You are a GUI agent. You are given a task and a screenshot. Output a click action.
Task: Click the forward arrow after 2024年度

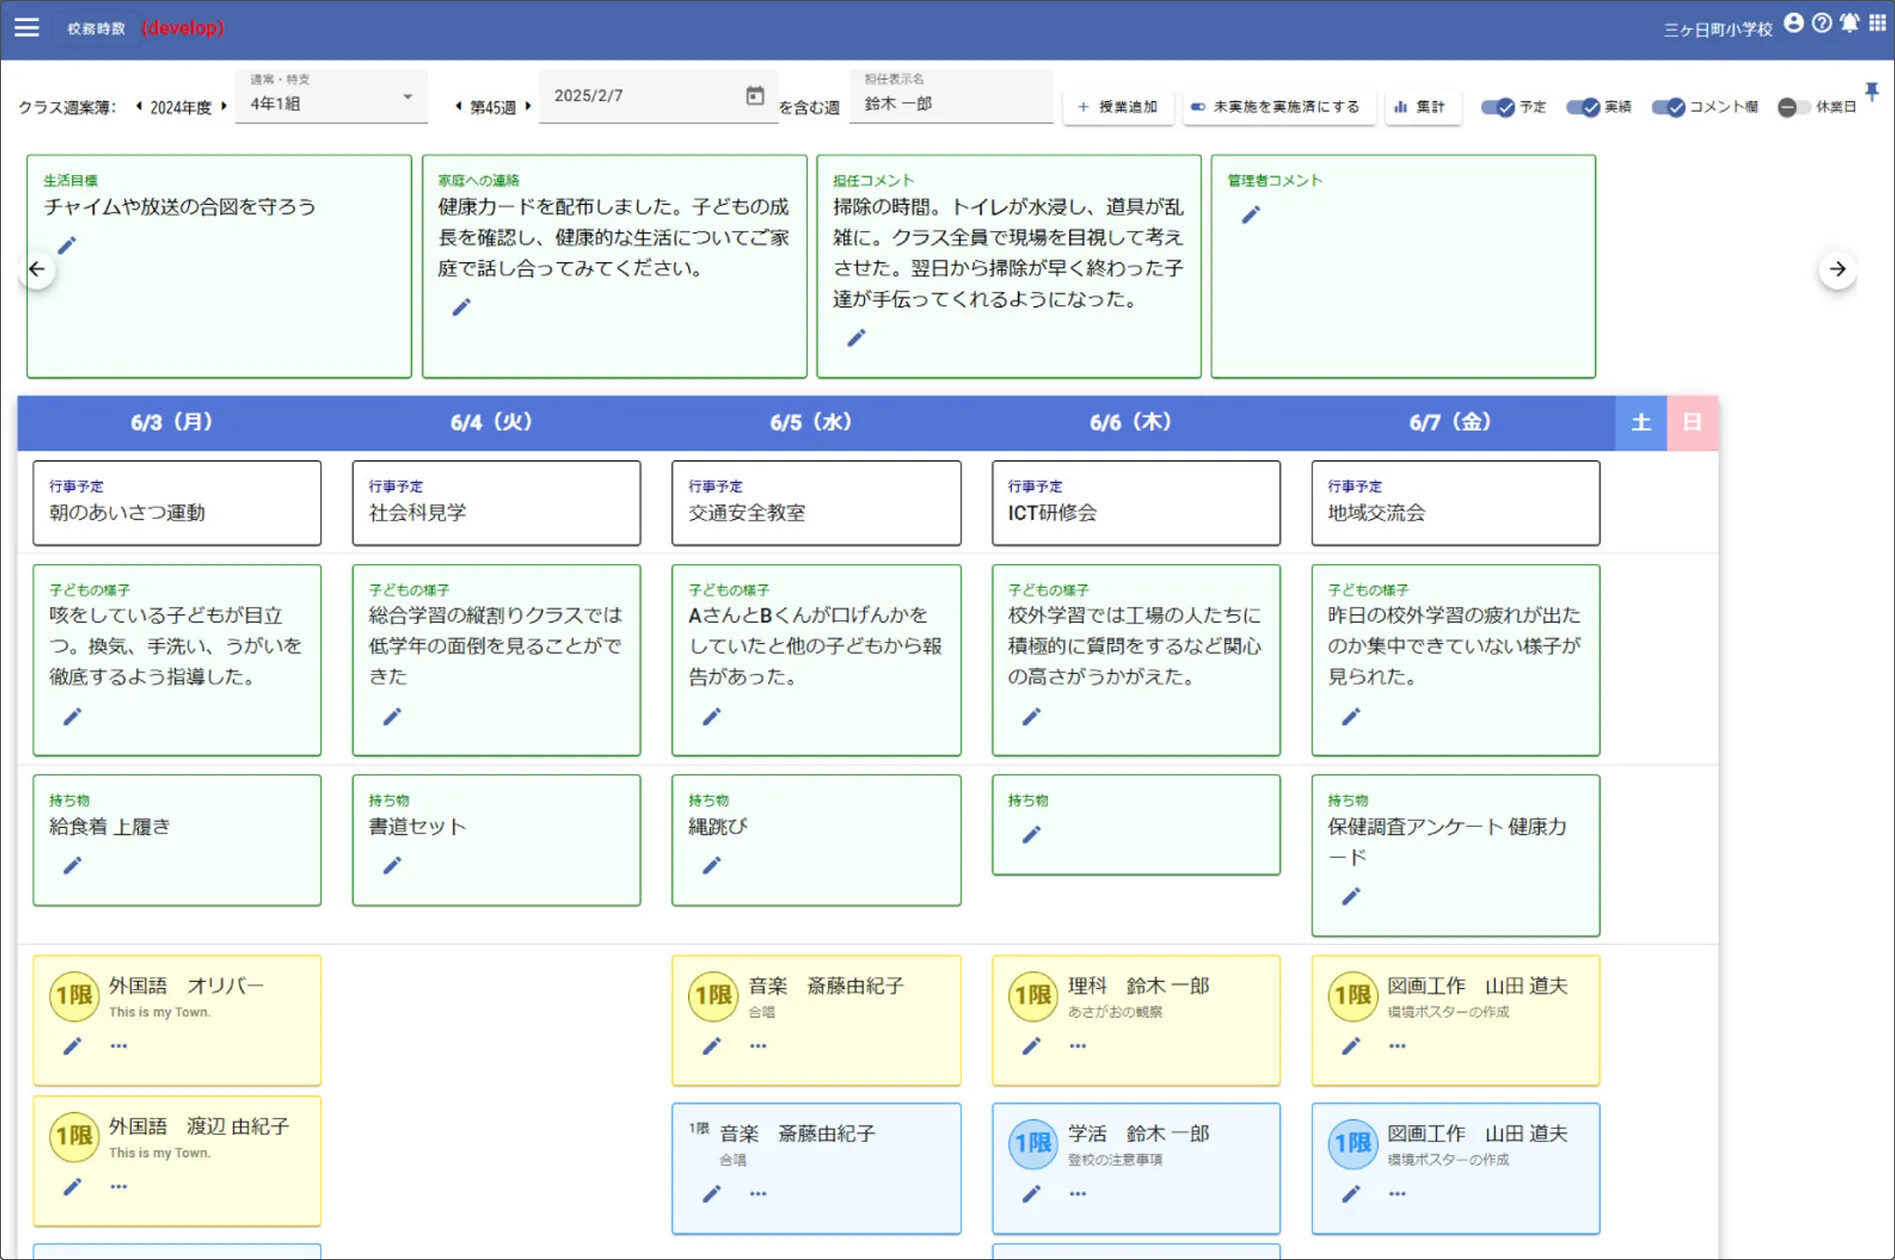[221, 107]
